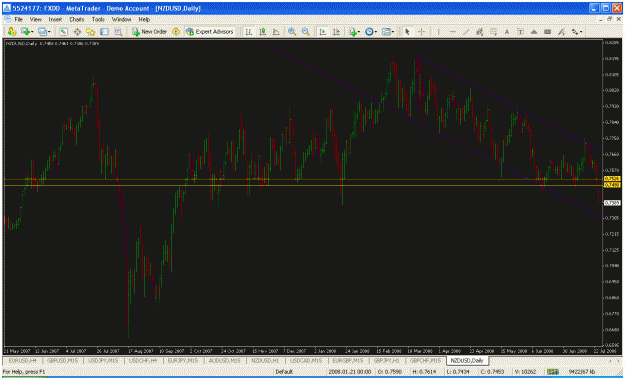Screen dimensions: 625x378
Task: Zoom in on the chart
Action: click(292, 32)
